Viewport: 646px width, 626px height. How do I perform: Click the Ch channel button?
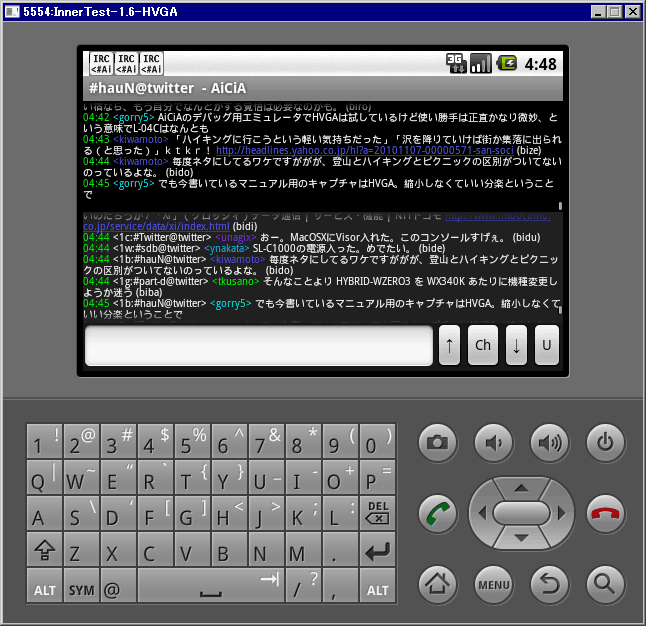[x=483, y=345]
